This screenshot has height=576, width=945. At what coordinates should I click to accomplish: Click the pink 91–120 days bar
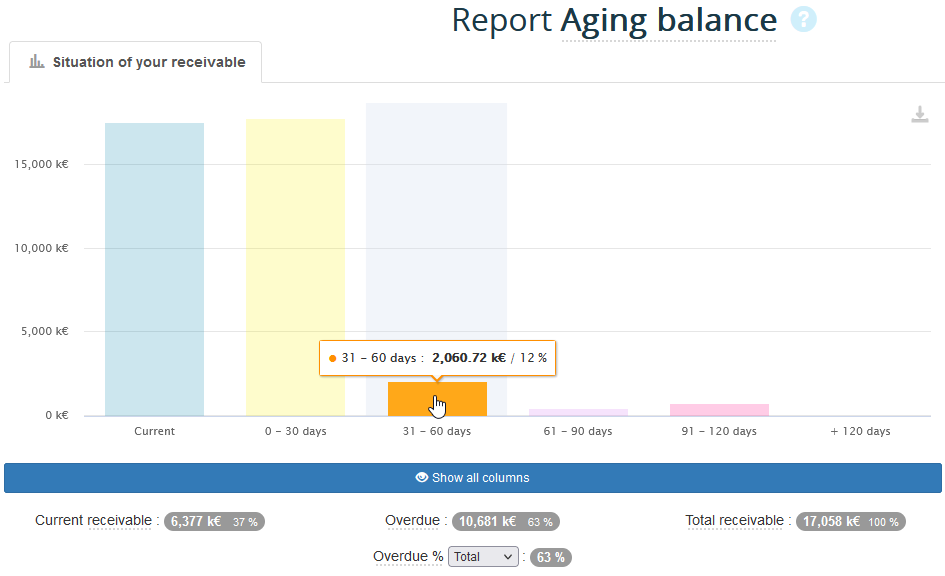coord(719,408)
